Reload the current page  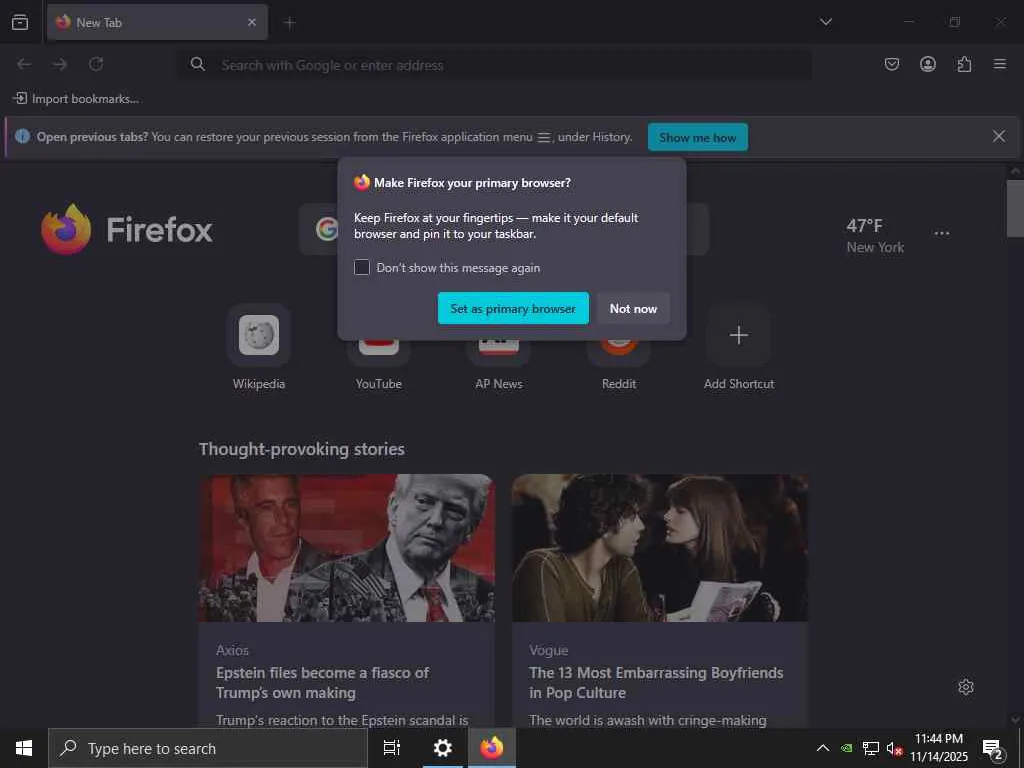[96, 64]
